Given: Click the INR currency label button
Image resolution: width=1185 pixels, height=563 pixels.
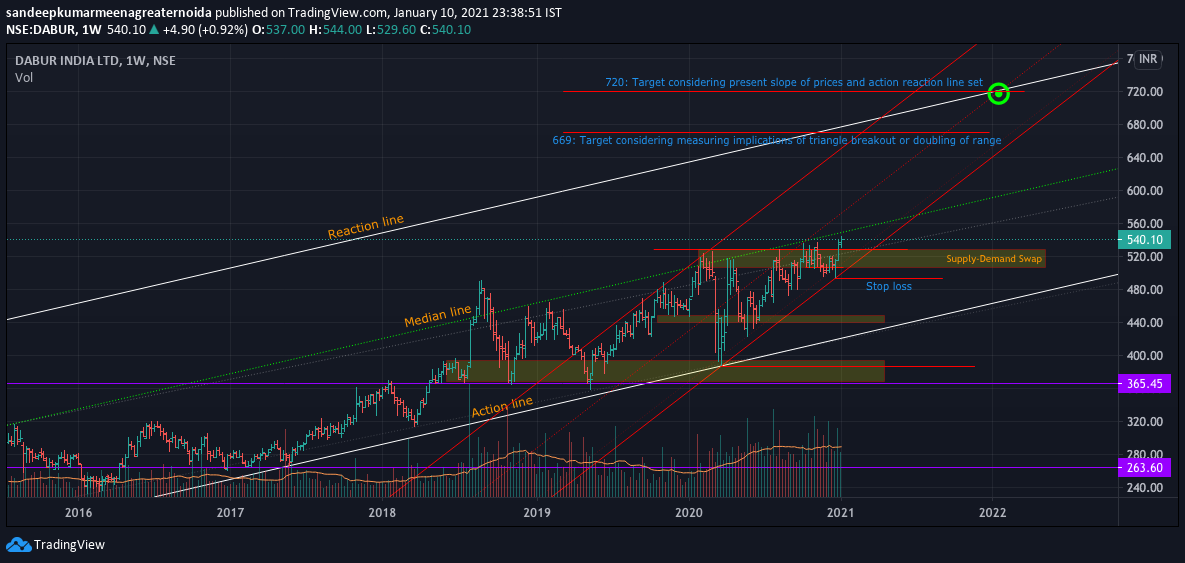Looking at the screenshot, I should (x=1149, y=59).
